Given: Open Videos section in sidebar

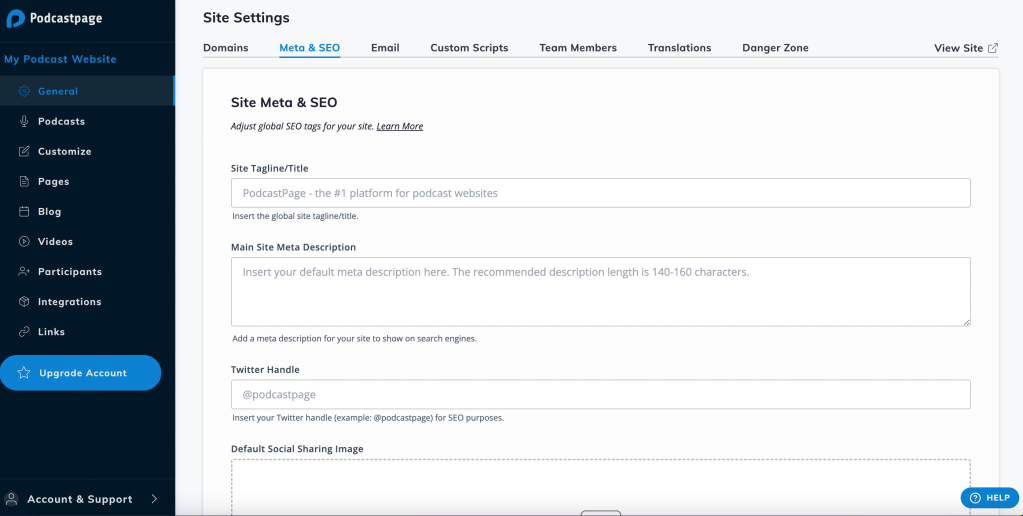Looking at the screenshot, I should pos(87,241).
